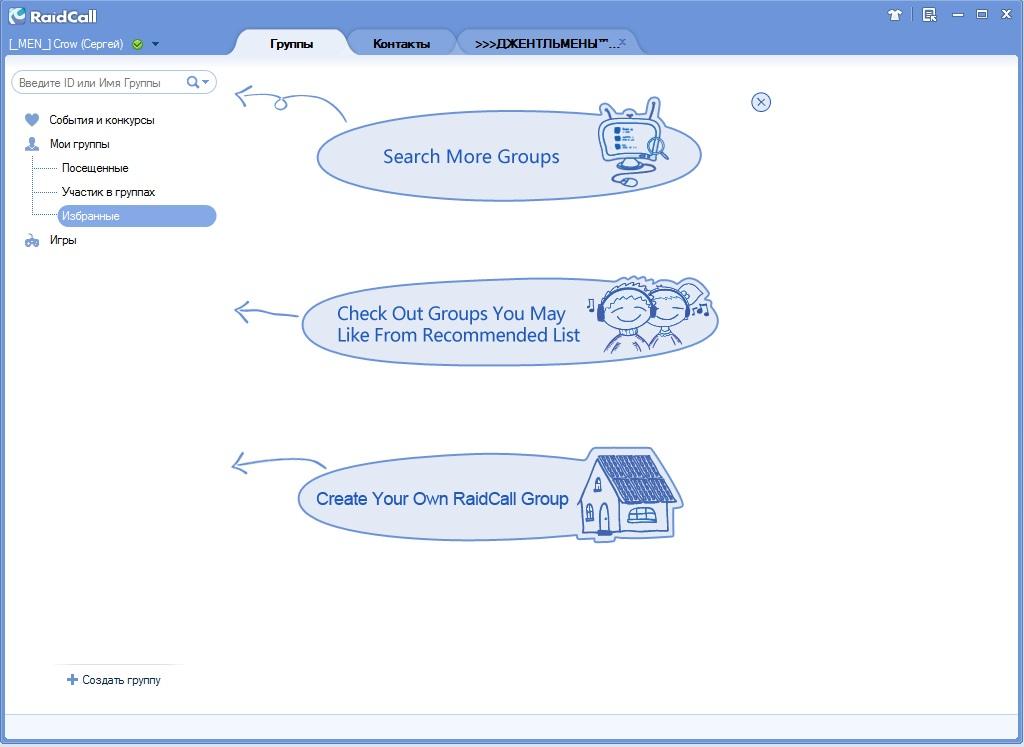The image size is (1024, 747).
Task: Click the green online status icon
Action: 137,44
